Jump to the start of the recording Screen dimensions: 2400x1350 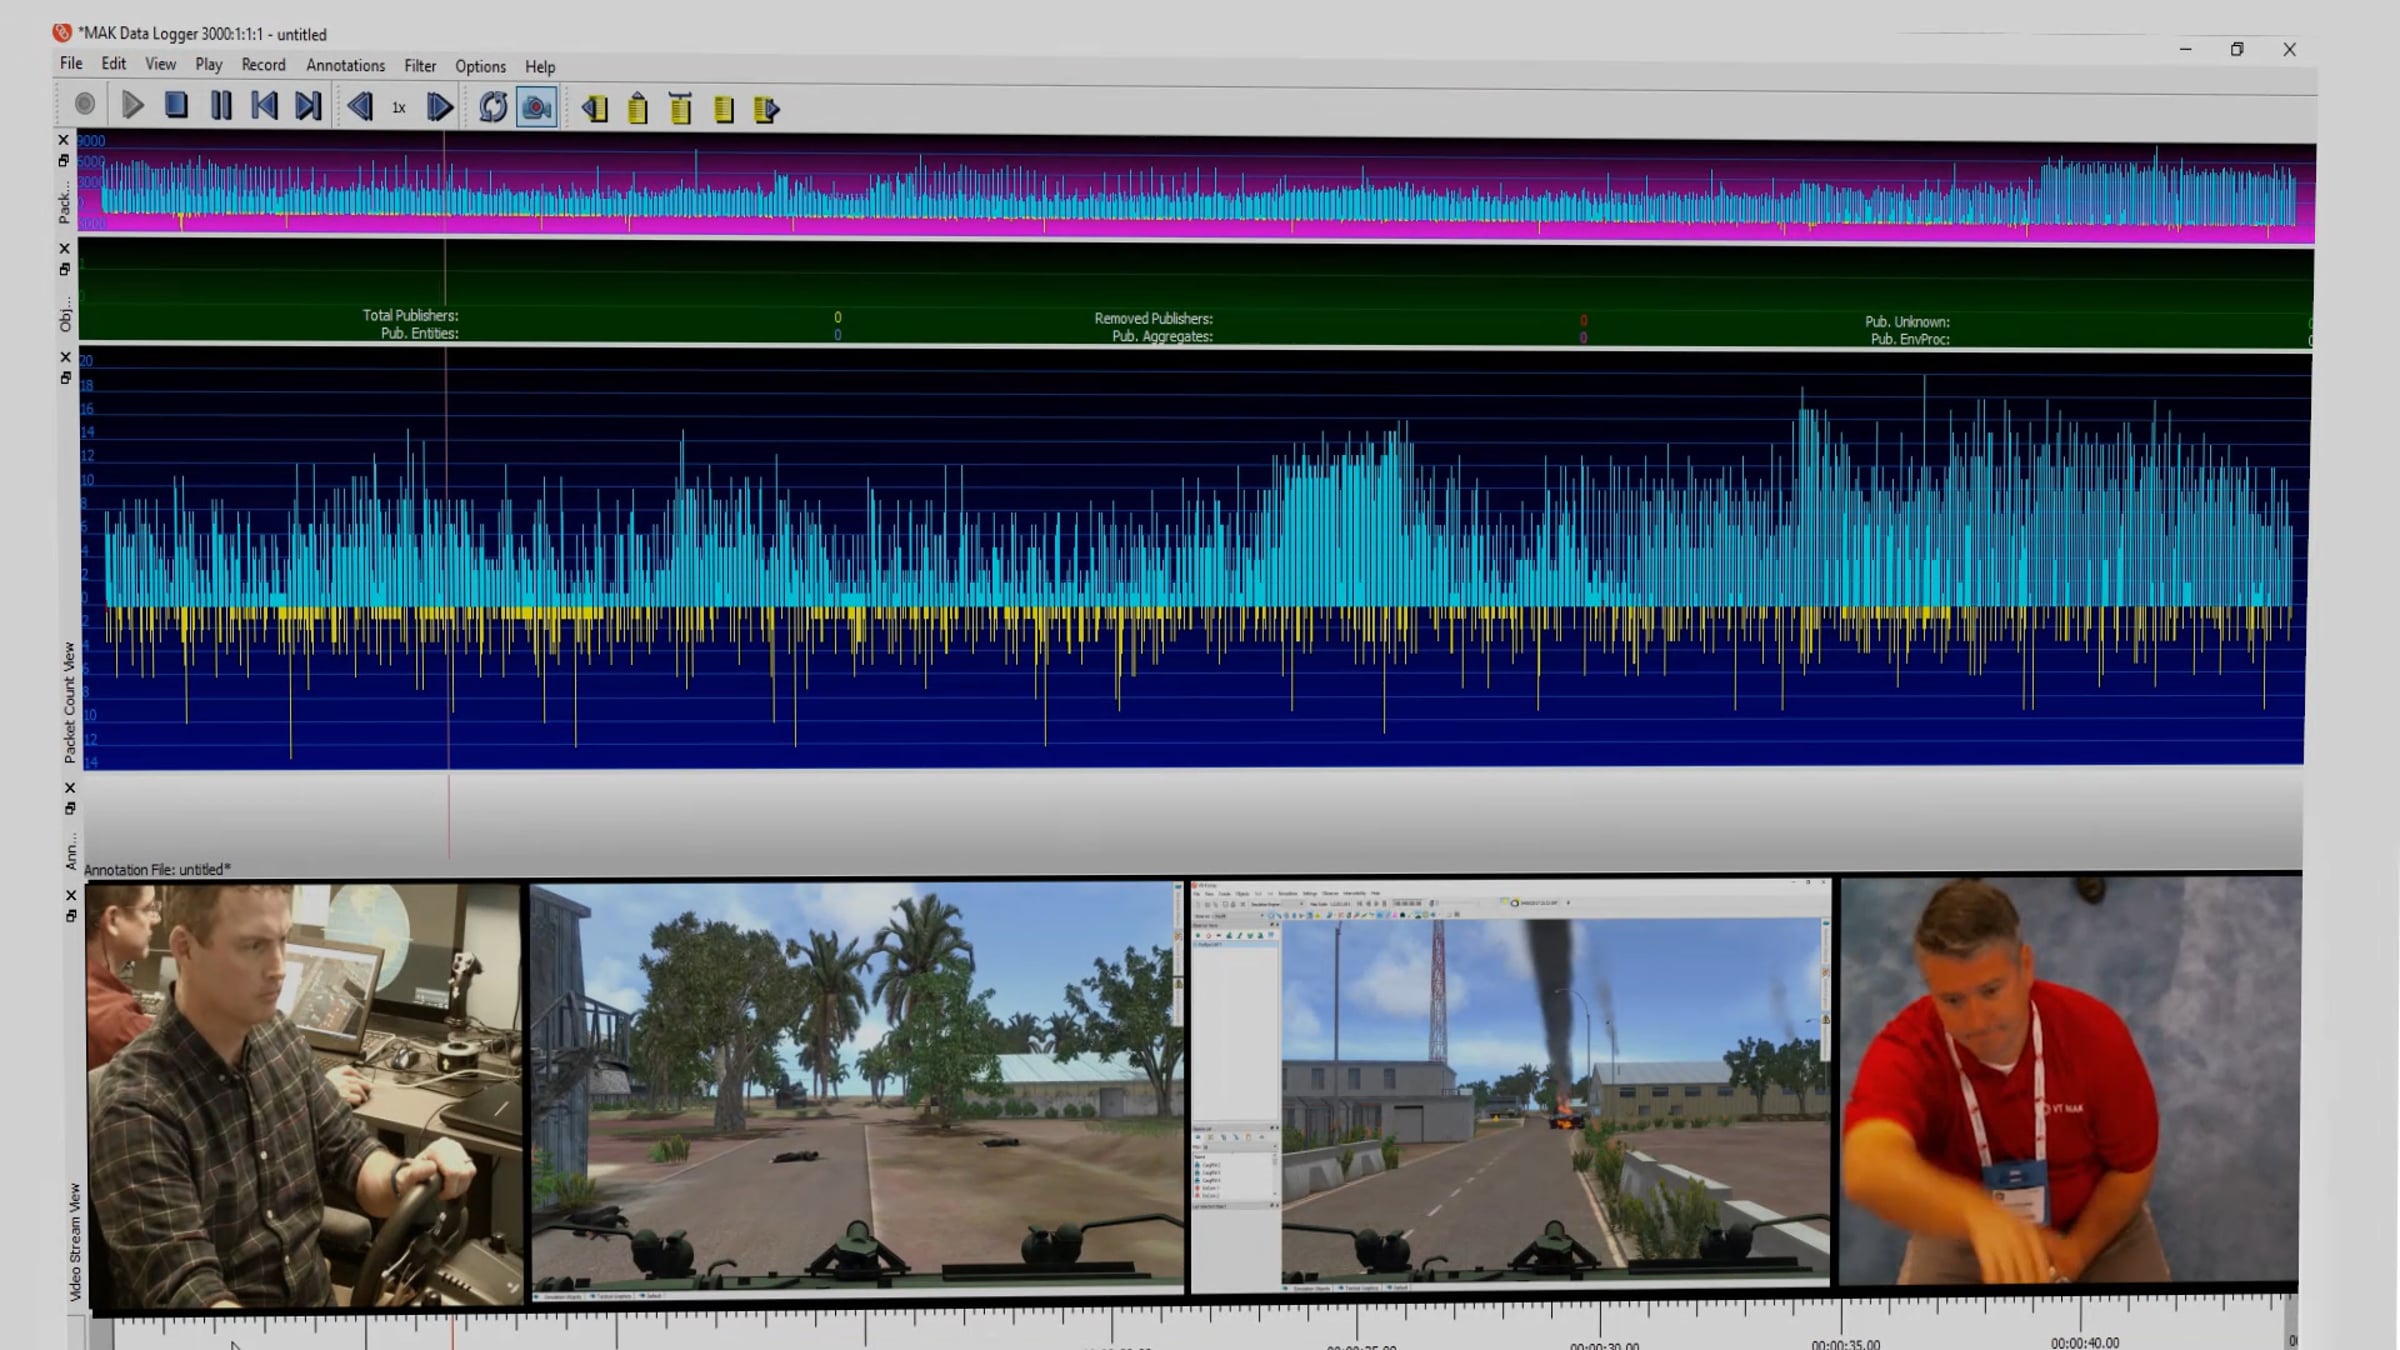tap(264, 106)
